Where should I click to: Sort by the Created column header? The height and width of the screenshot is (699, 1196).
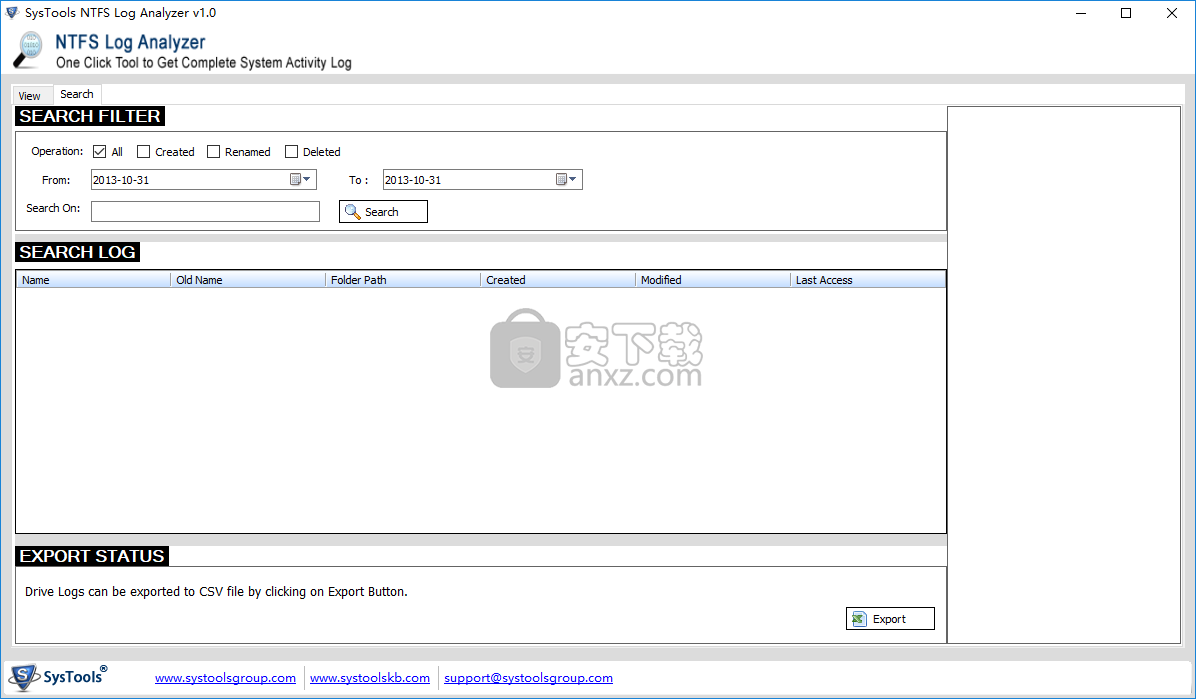558,280
